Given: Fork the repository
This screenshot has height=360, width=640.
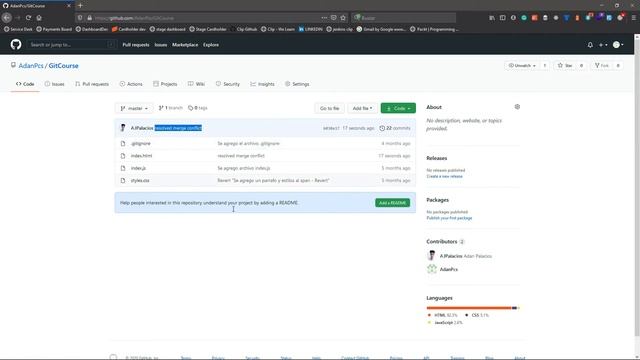Looking at the screenshot, I should pos(602,66).
